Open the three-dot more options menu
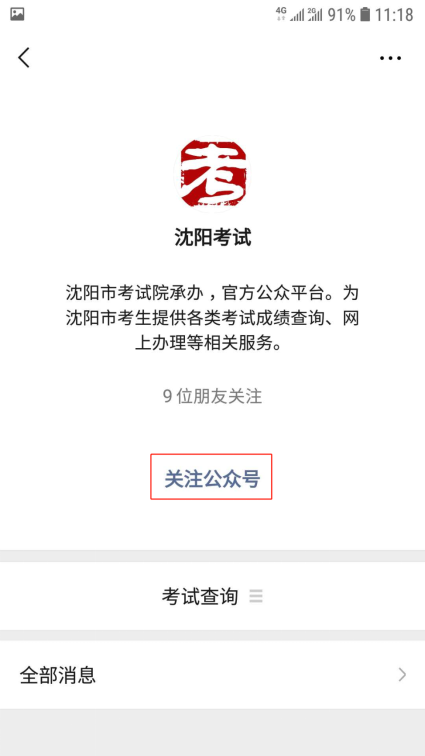This screenshot has width=425, height=756. [390, 58]
